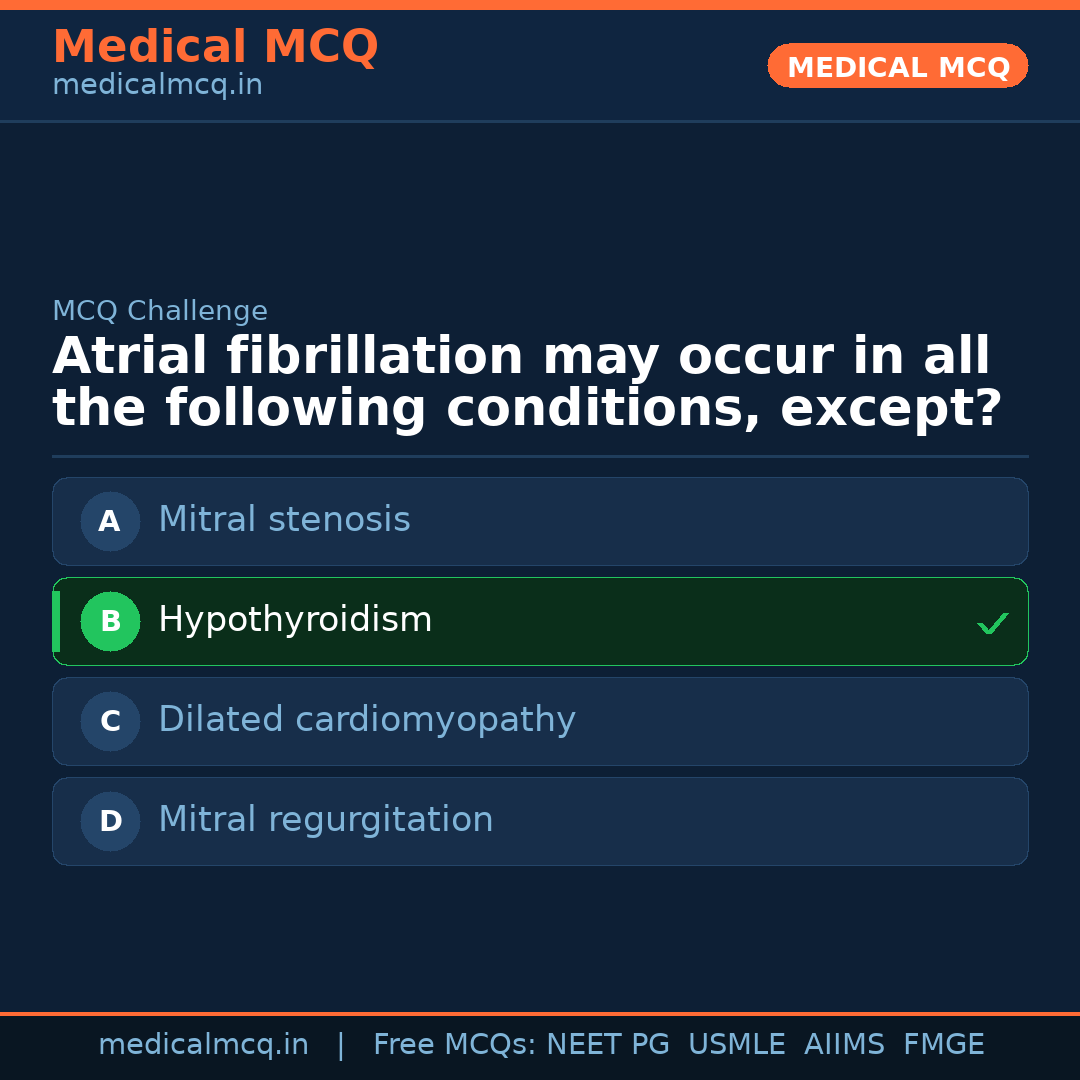The height and width of the screenshot is (1080, 1080).
Task: Click the green accent bar beside option B
Action: coord(56,621)
